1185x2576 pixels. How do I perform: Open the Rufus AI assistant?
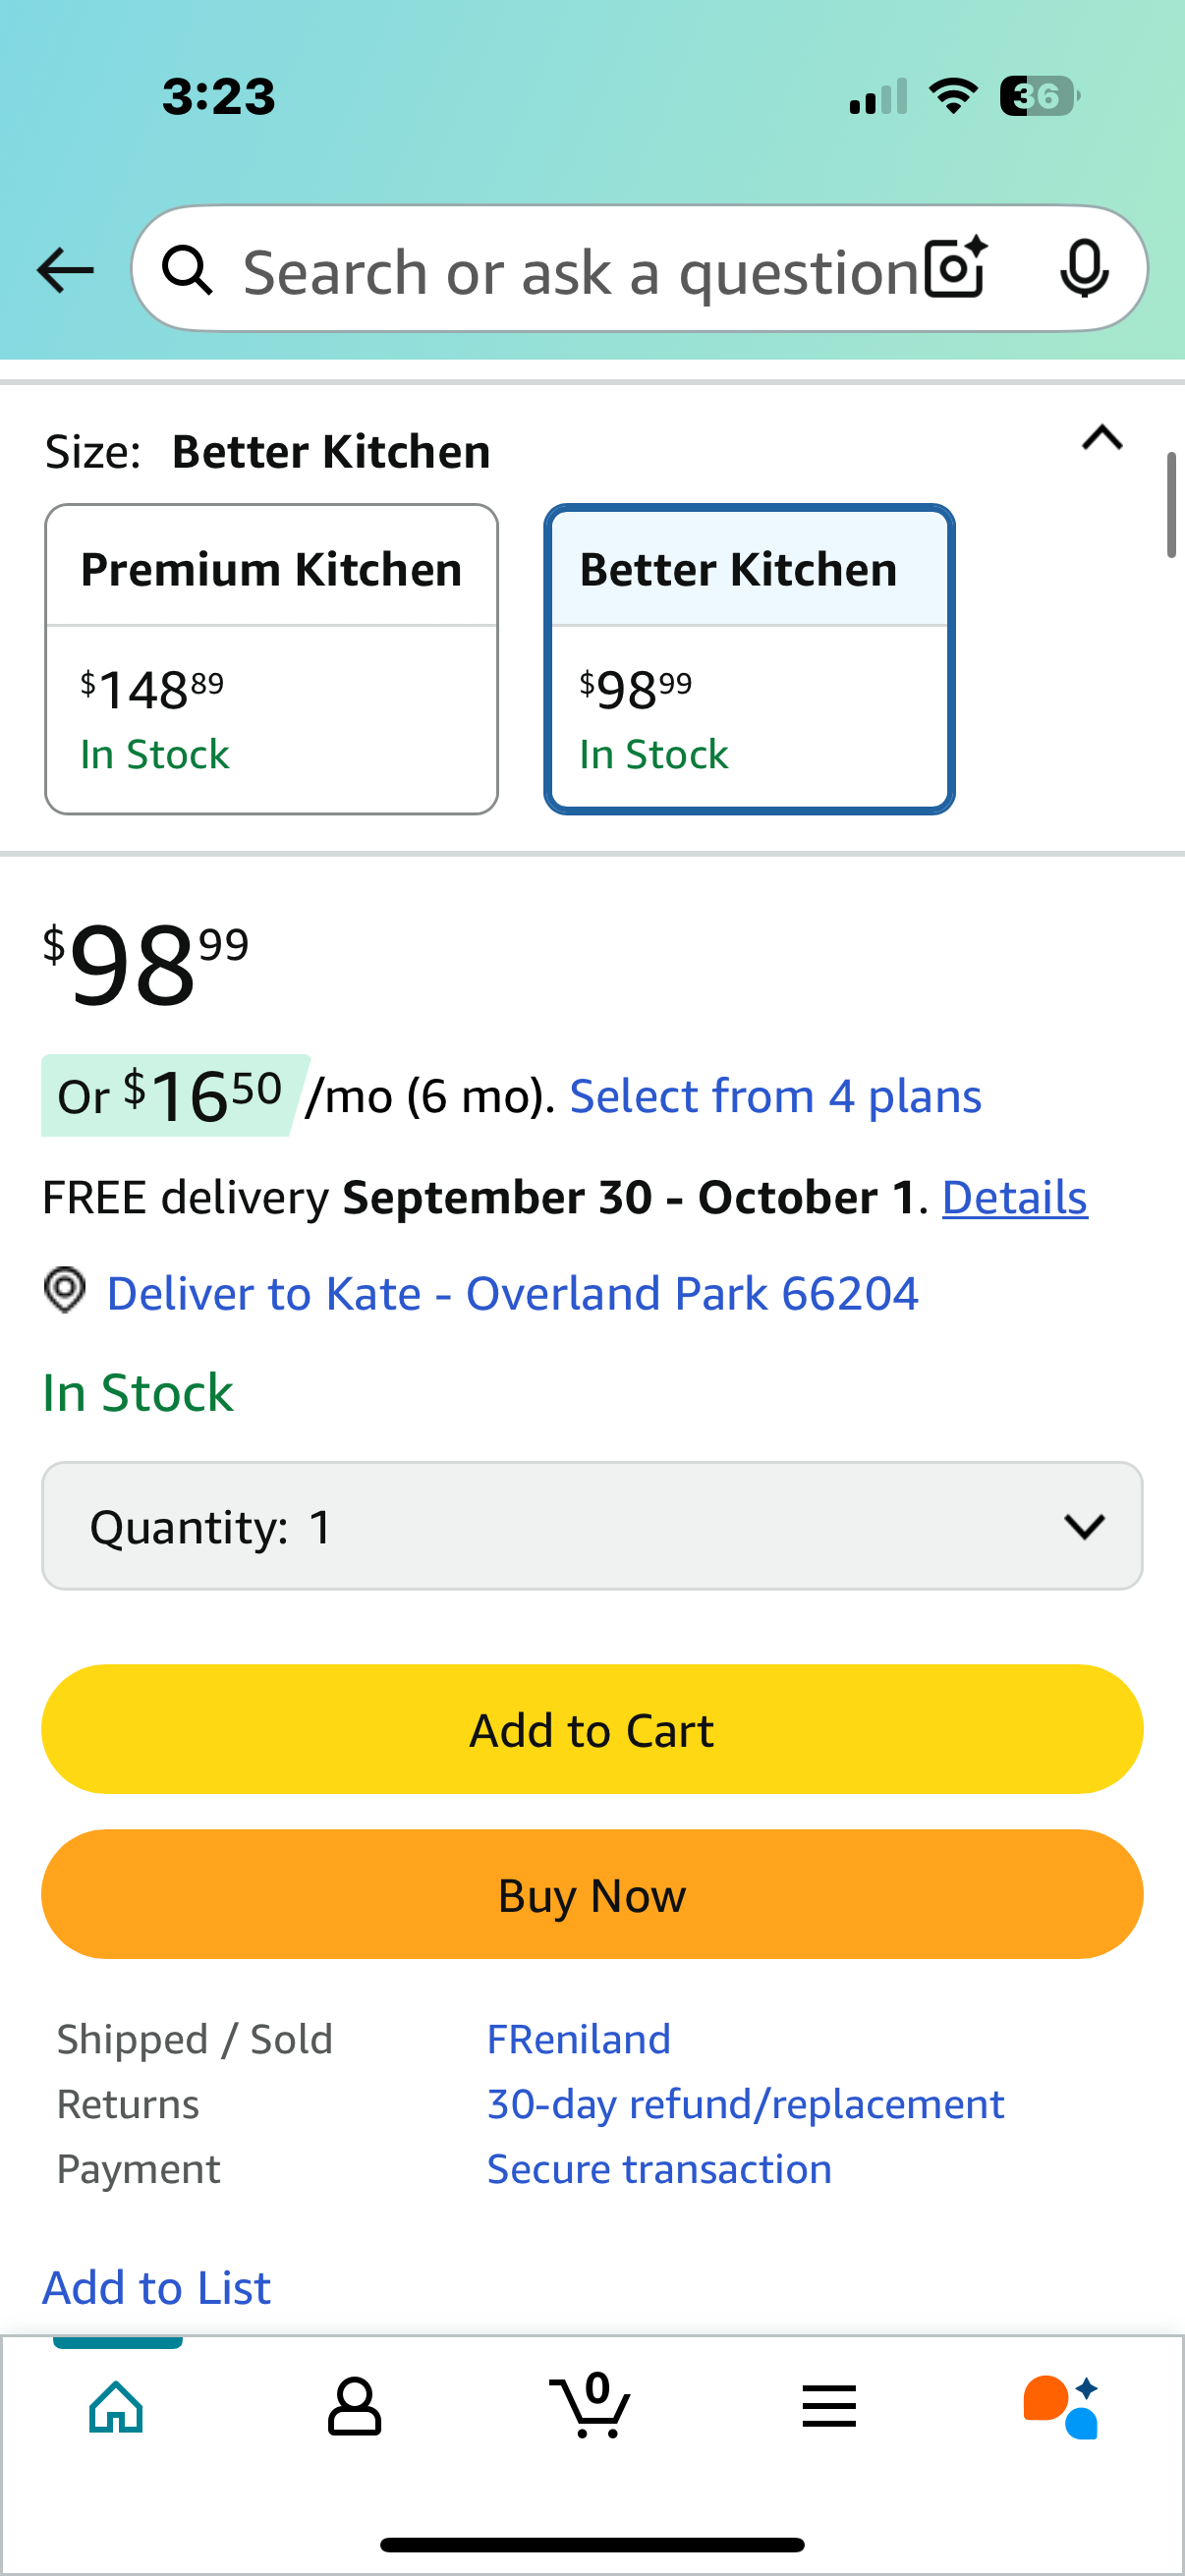(x=1062, y=2406)
